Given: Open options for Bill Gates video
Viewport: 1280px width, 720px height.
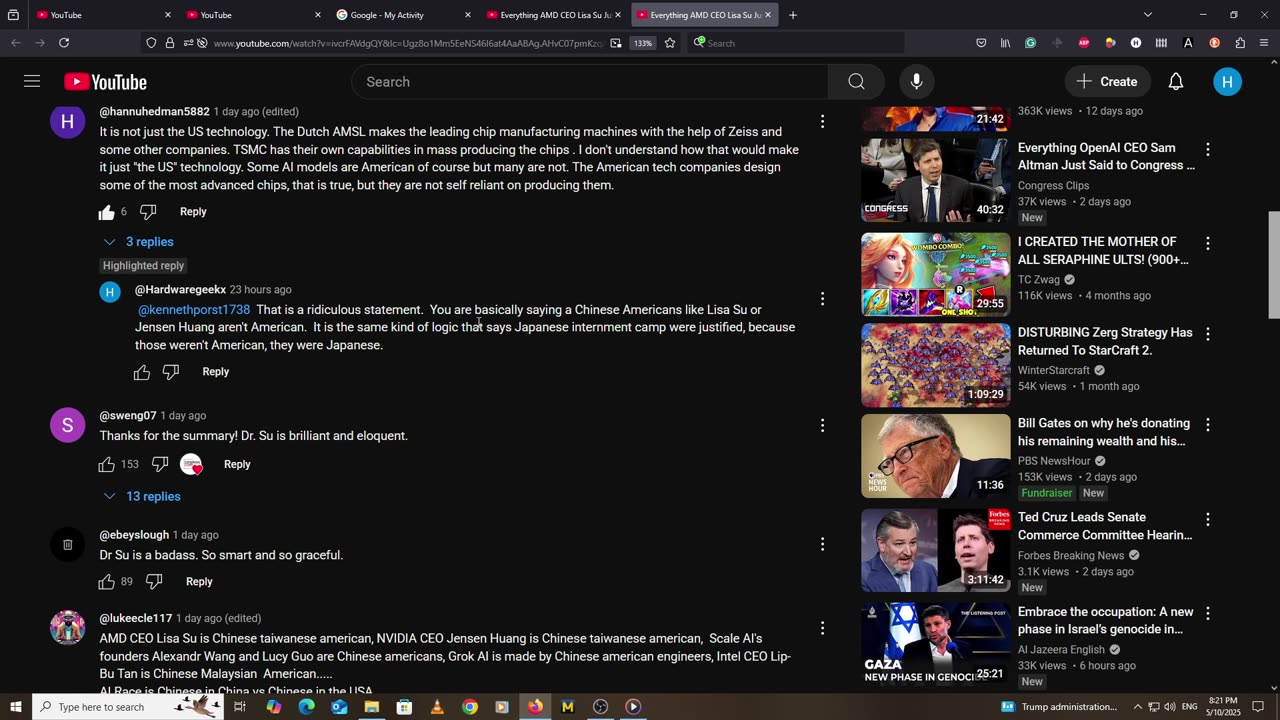Looking at the screenshot, I should click(x=1207, y=425).
